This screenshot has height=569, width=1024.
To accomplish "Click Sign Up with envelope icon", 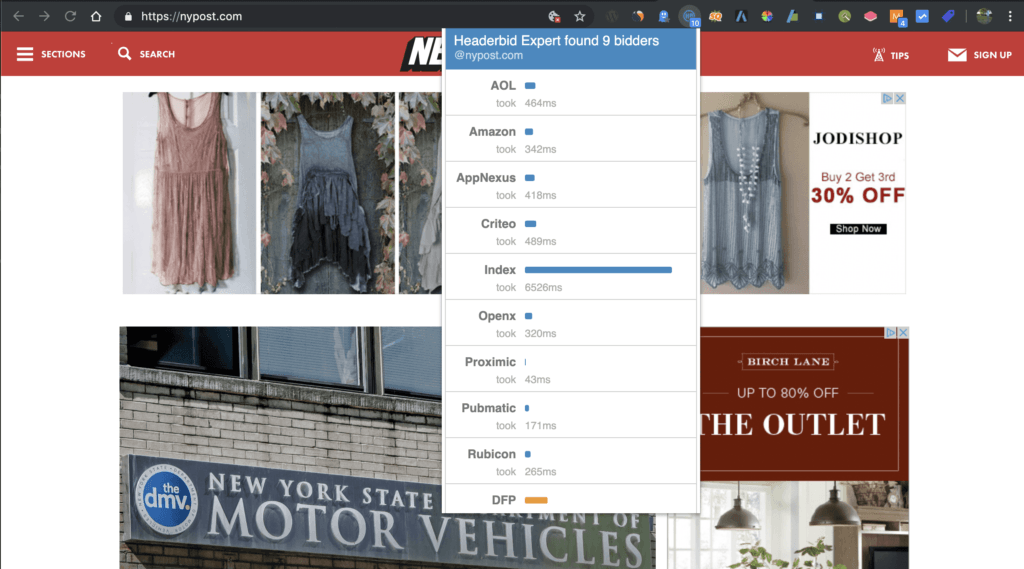I will pos(980,55).
